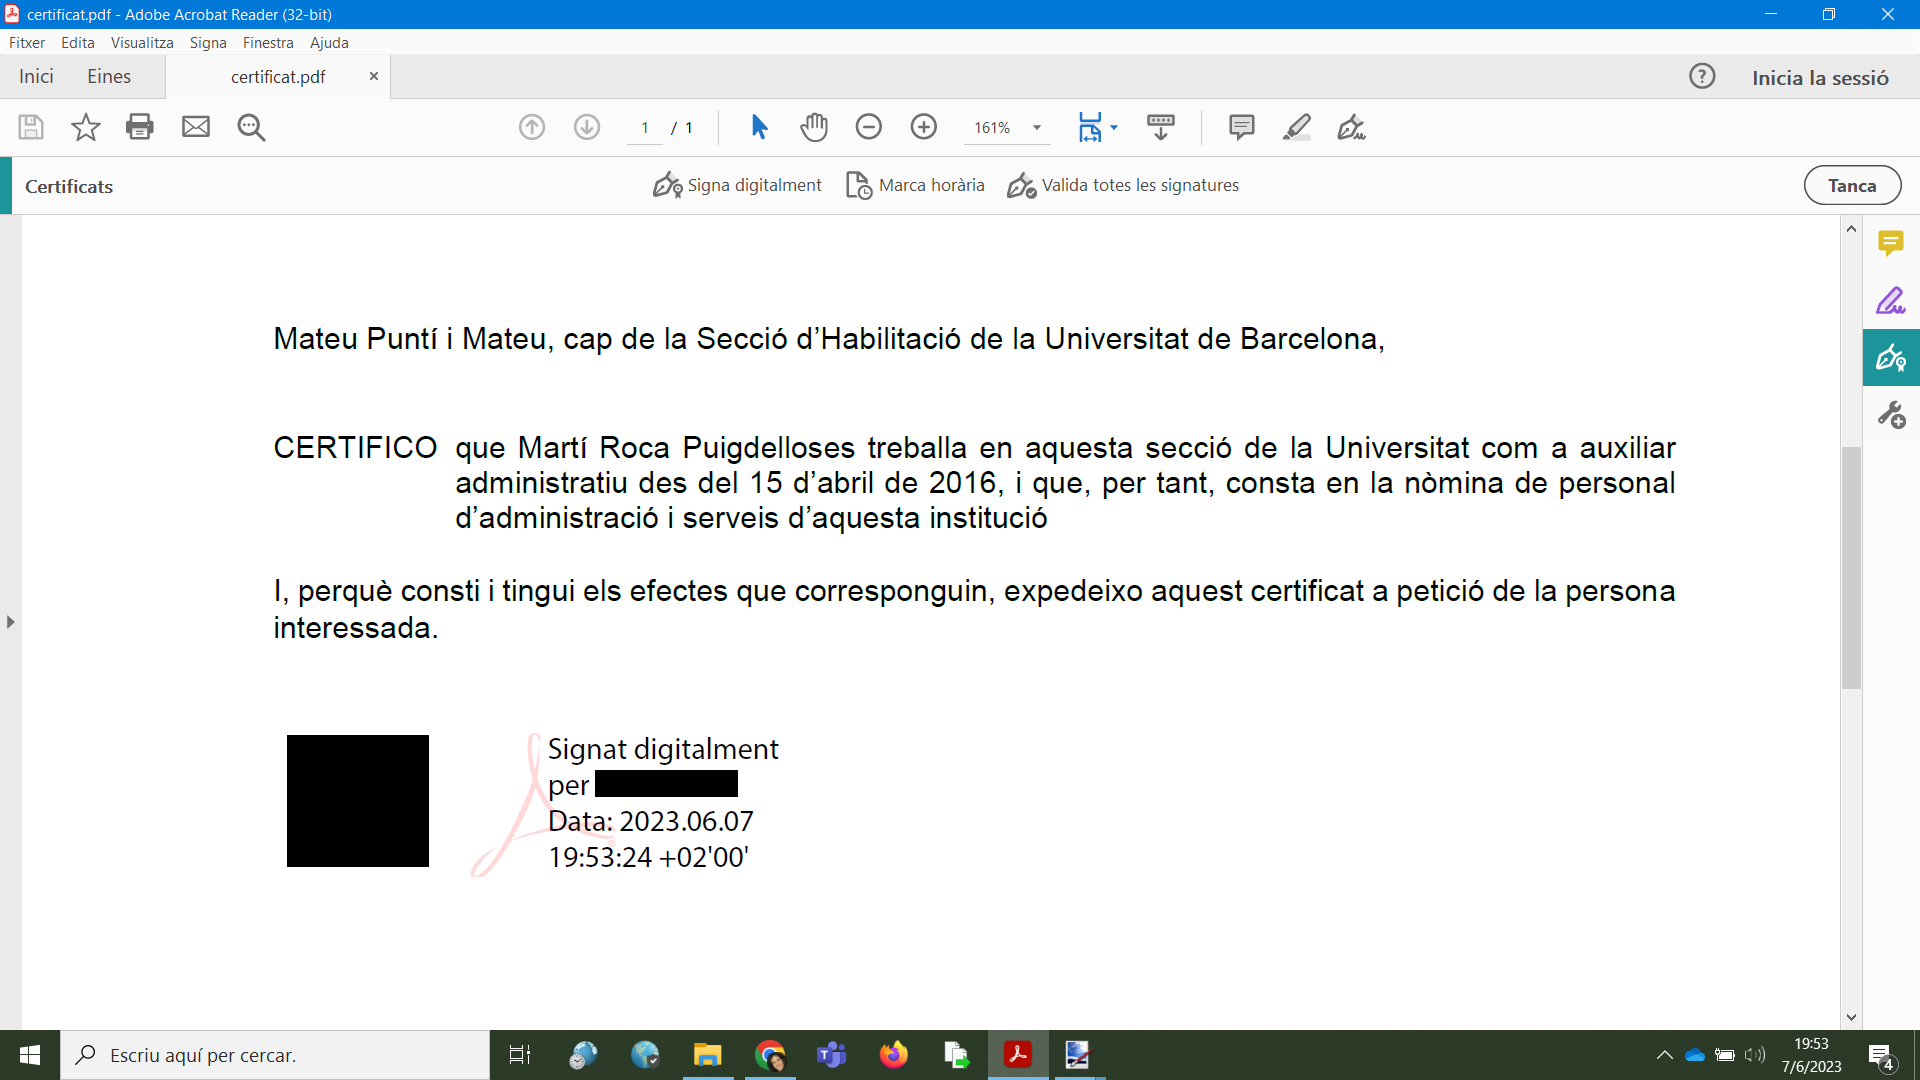
Task: Click the page number input field
Action: 645,128
